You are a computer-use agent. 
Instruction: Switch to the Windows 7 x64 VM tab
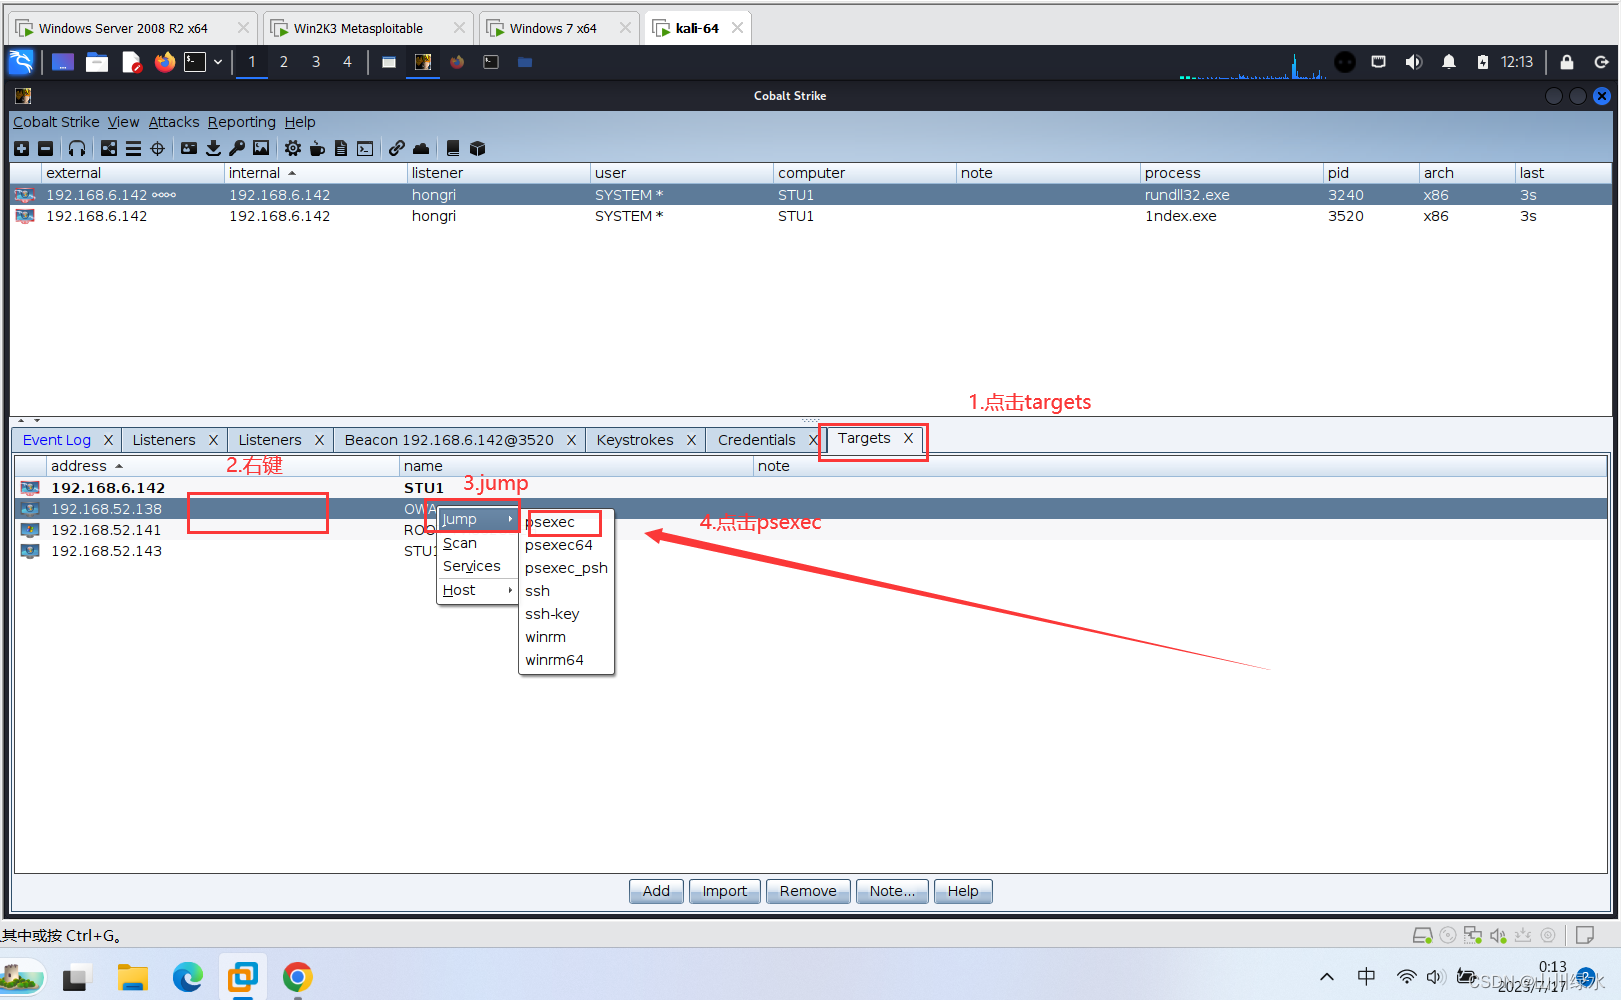(560, 28)
